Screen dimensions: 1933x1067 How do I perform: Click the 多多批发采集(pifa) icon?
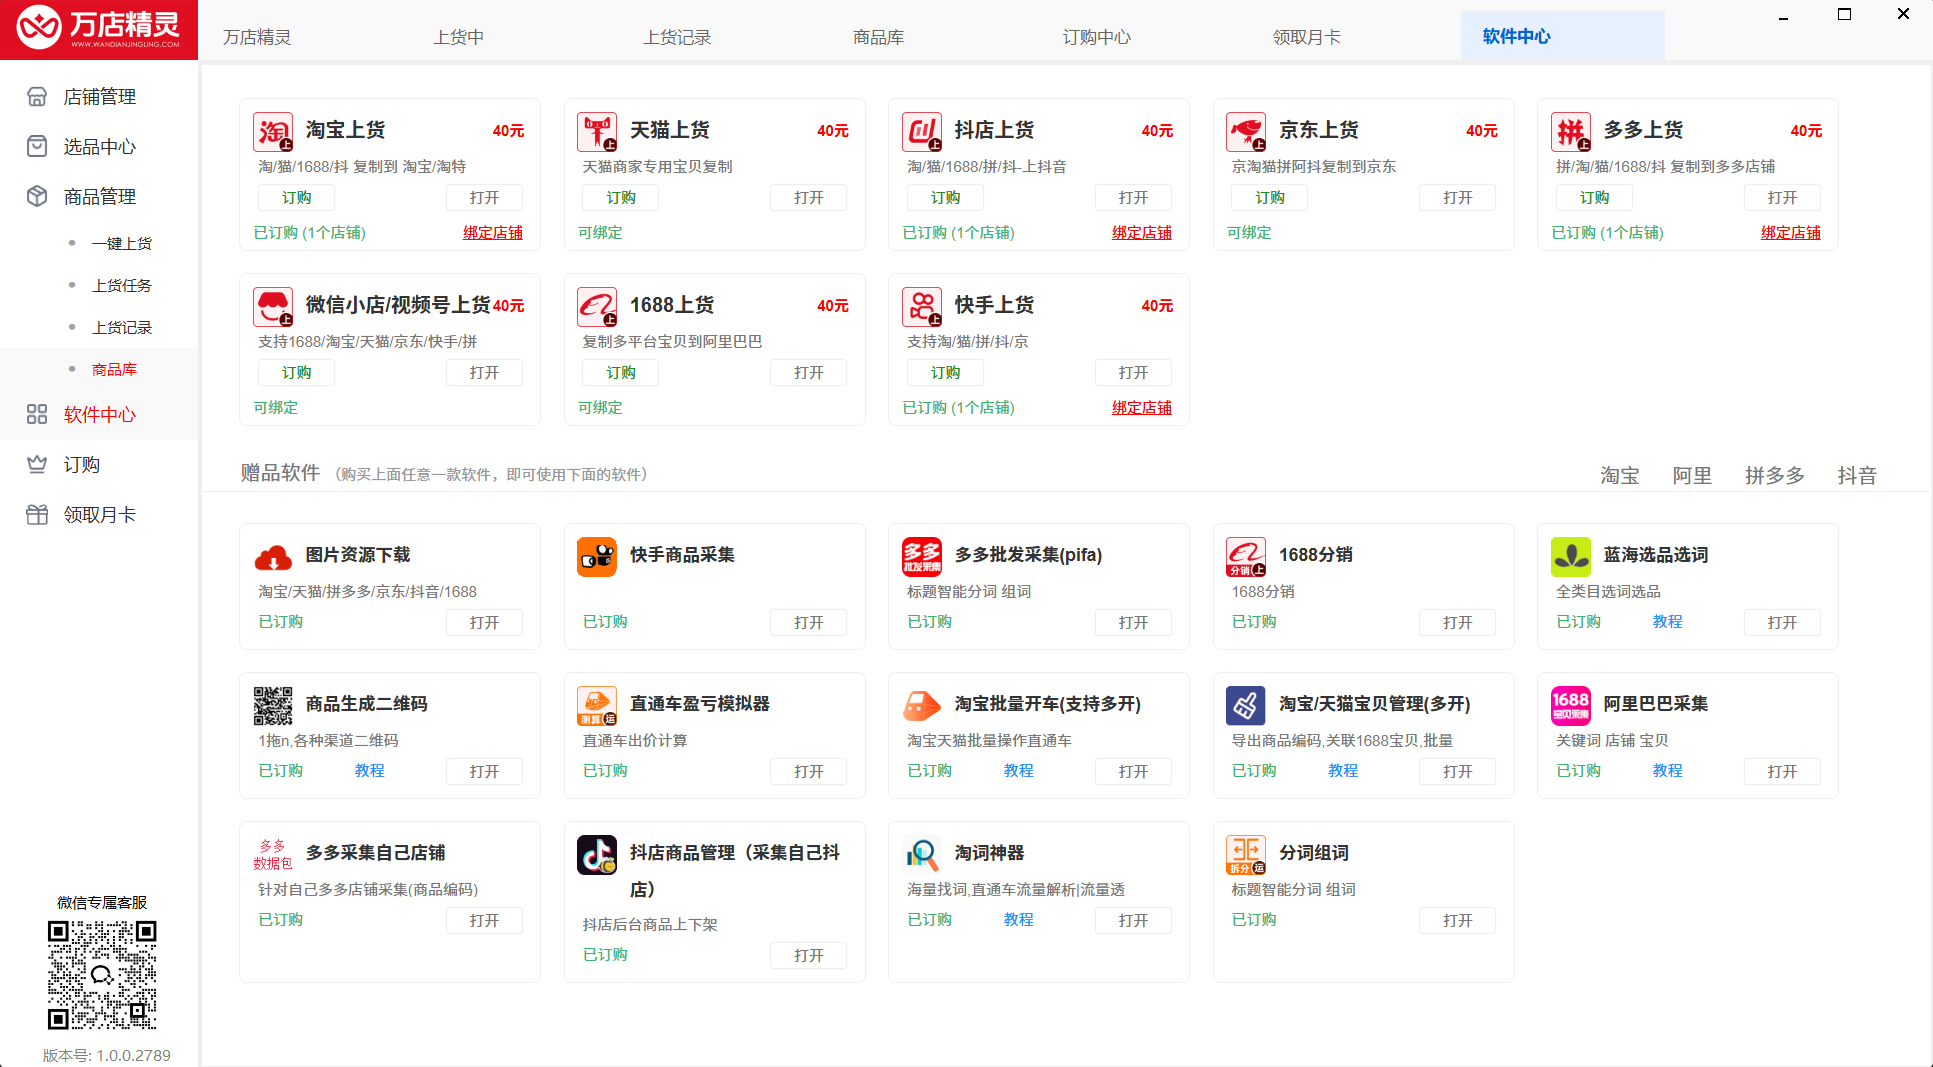pos(922,557)
